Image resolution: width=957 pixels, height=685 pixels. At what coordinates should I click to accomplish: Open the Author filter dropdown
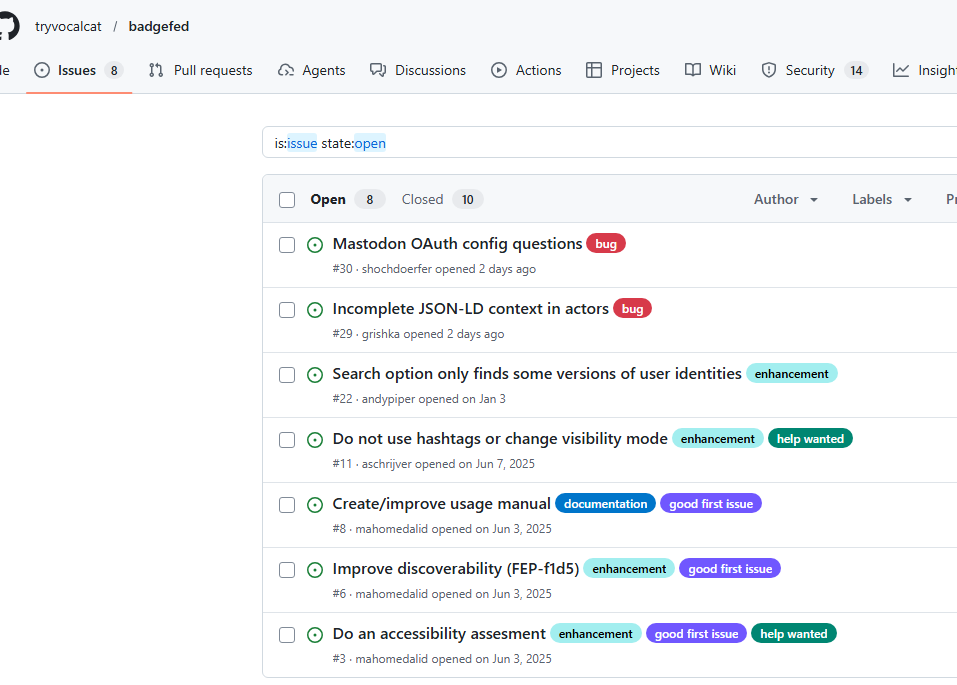pyautogui.click(x=785, y=199)
